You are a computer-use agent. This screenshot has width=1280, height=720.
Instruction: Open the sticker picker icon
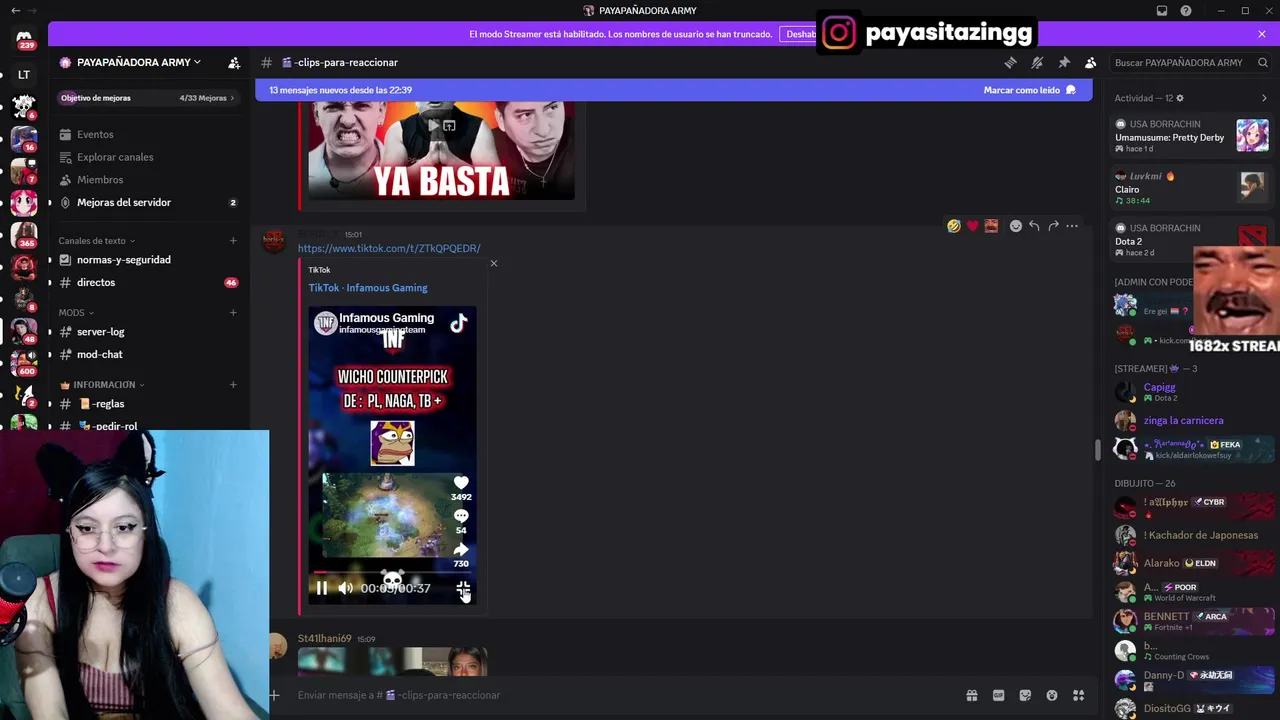pyautogui.click(x=1025, y=695)
